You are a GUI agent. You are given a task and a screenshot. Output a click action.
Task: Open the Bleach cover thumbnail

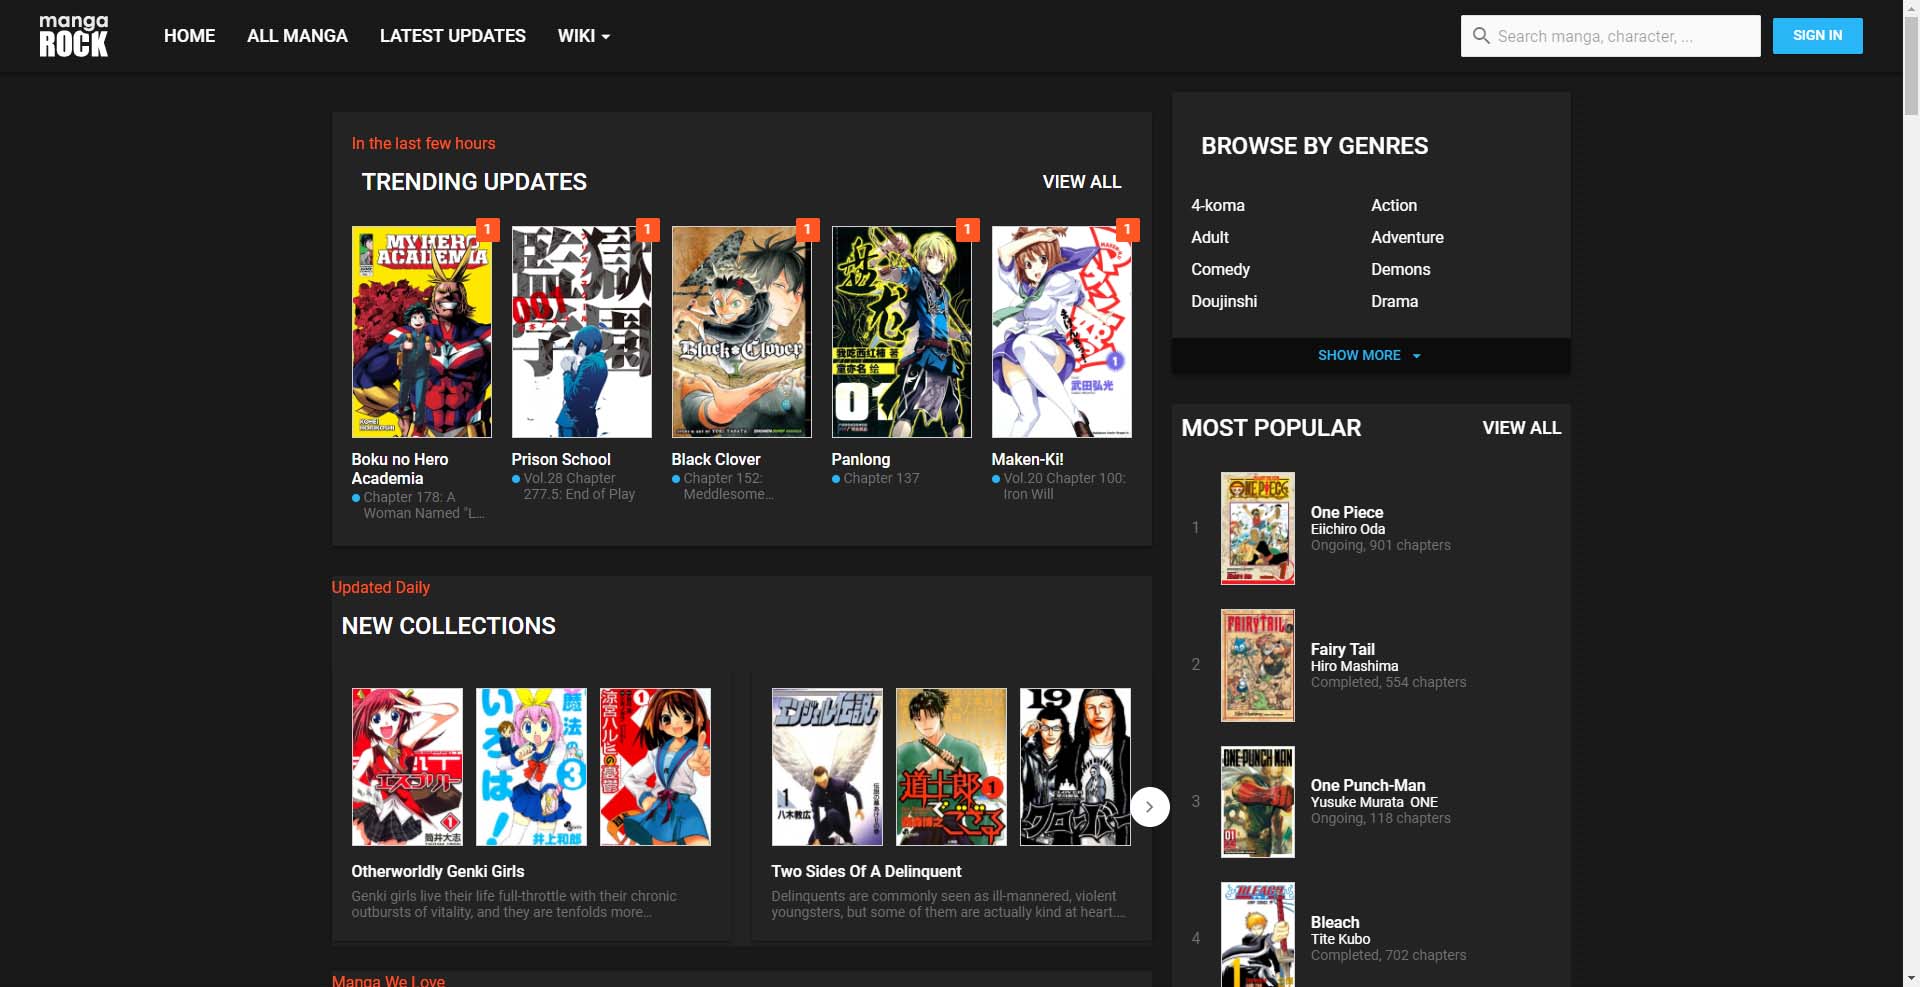point(1258,934)
